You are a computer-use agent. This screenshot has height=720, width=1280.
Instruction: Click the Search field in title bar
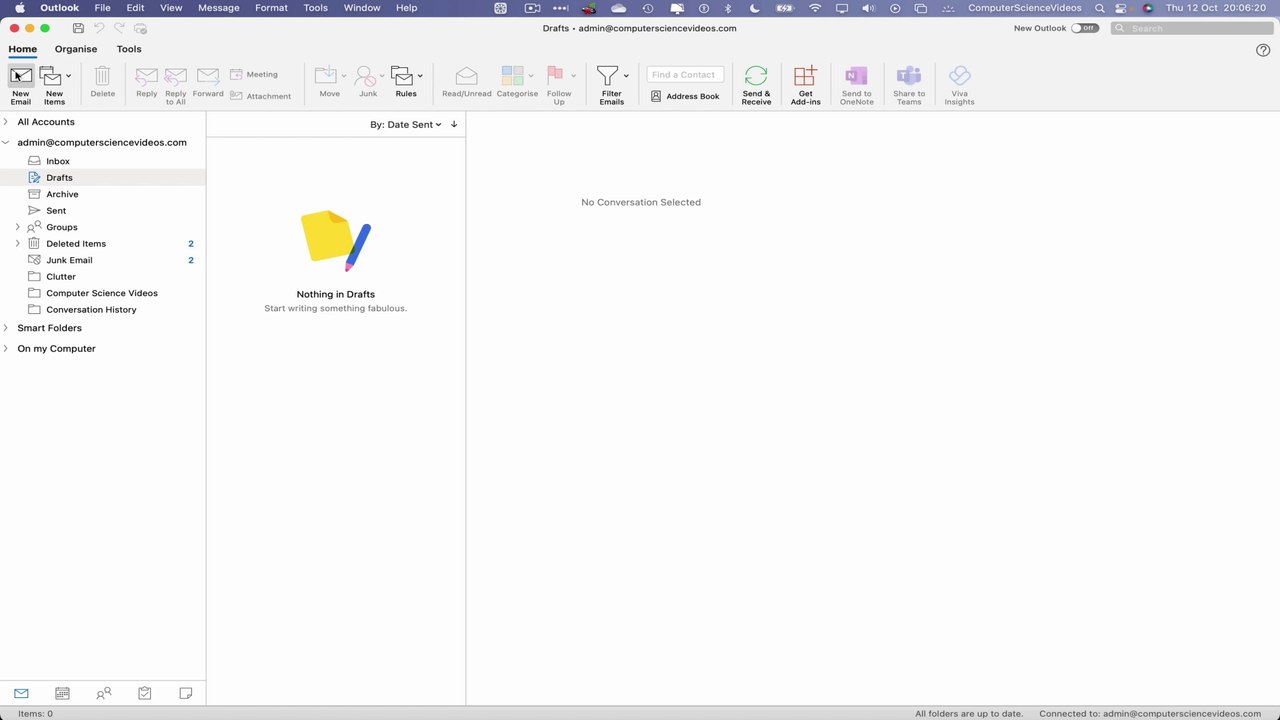click(x=1191, y=28)
